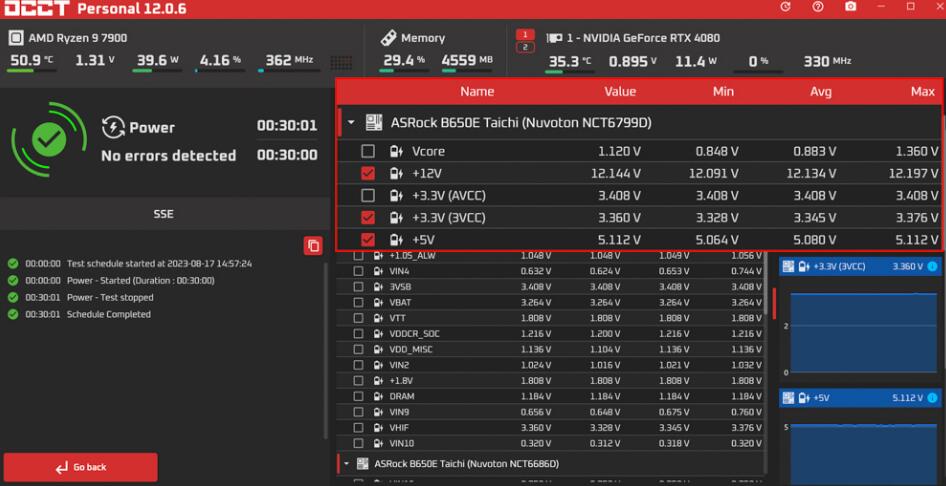The width and height of the screenshot is (946, 486).
Task: Click the SSE instruction set bar
Action: [x=163, y=214]
